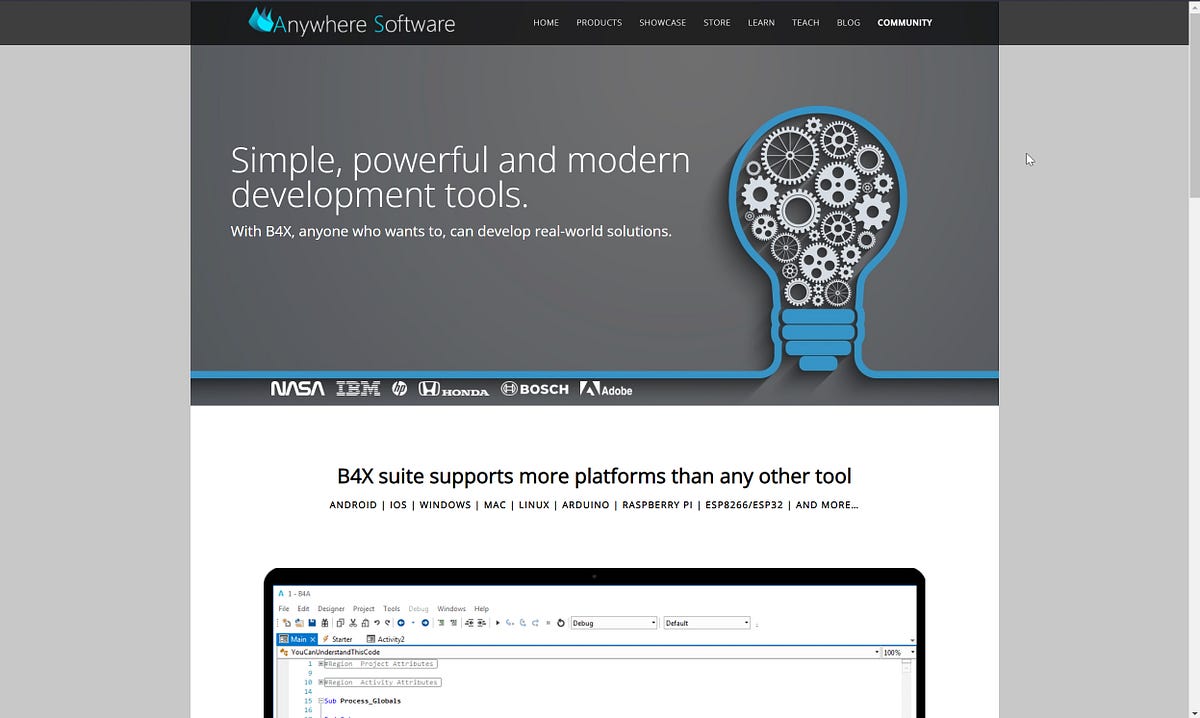This screenshot has height=718, width=1200.
Task: Expand the Activity Attributes region
Action: point(321,682)
